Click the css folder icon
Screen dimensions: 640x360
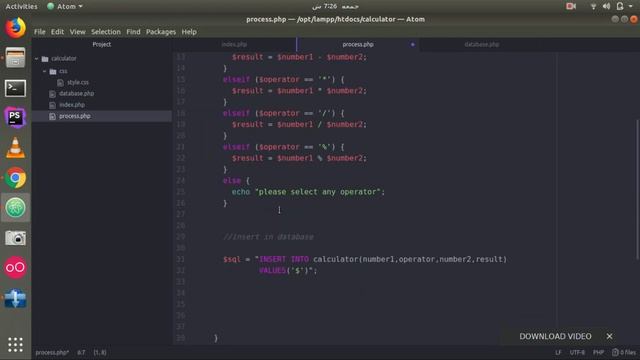[53, 71]
